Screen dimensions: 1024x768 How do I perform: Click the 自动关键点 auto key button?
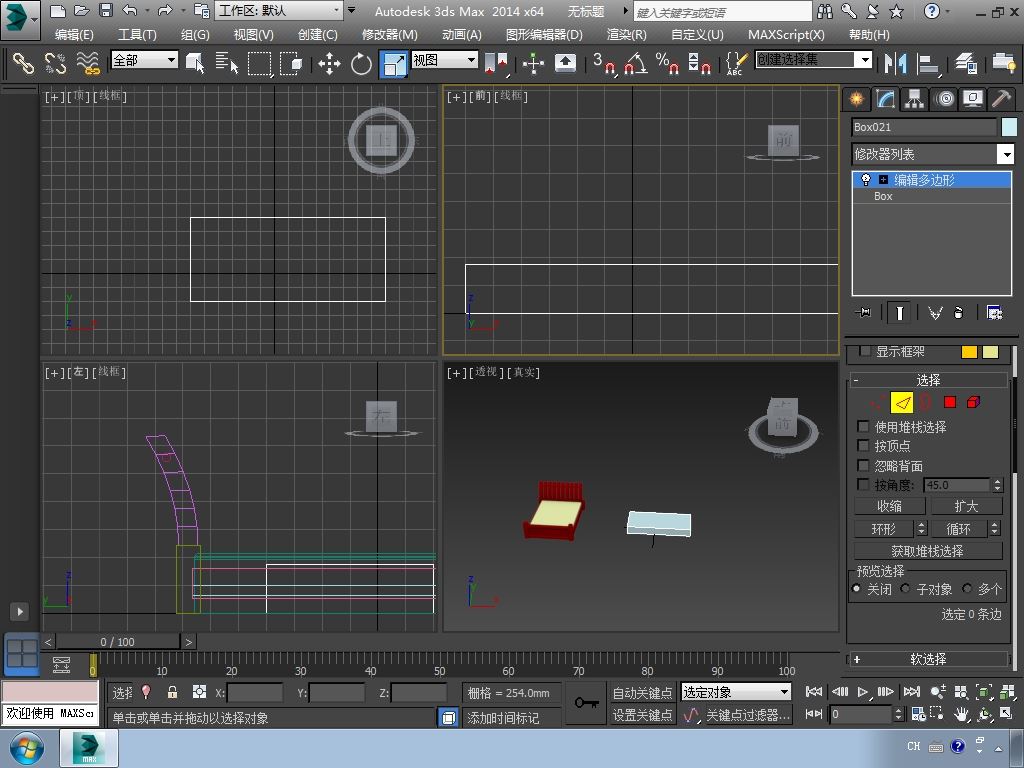(x=642, y=693)
